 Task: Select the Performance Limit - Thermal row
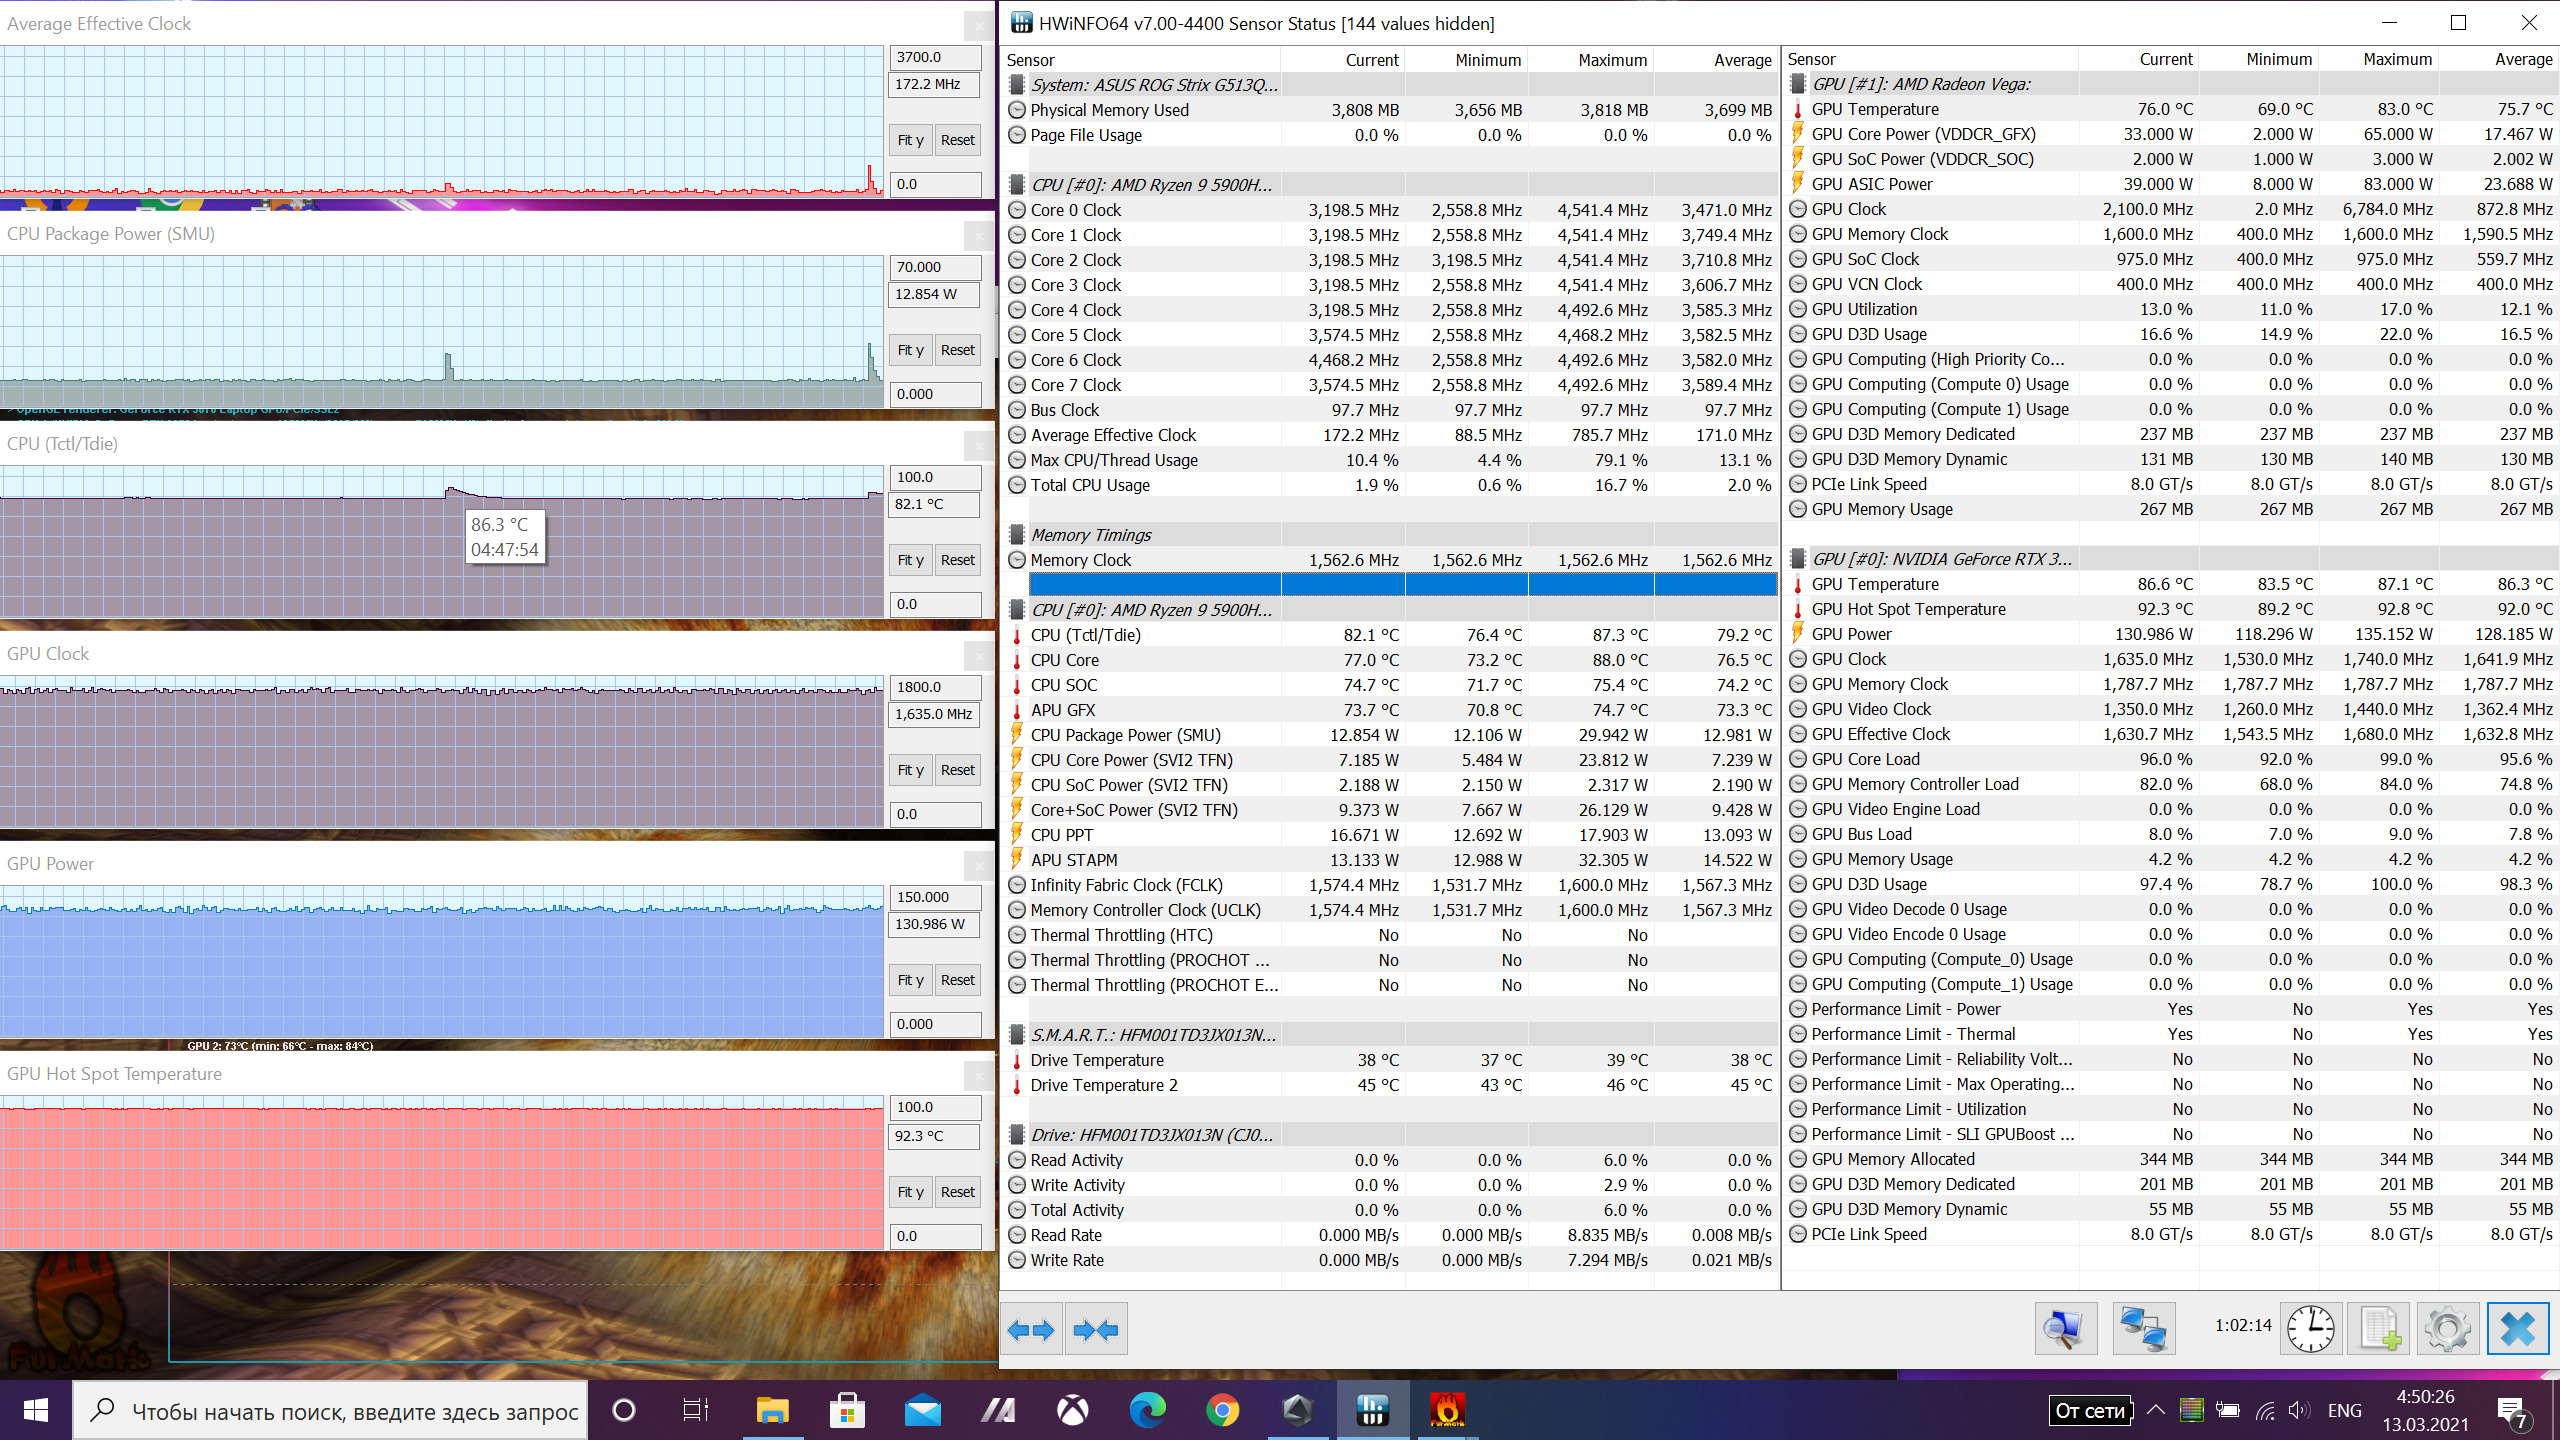2172,1034
